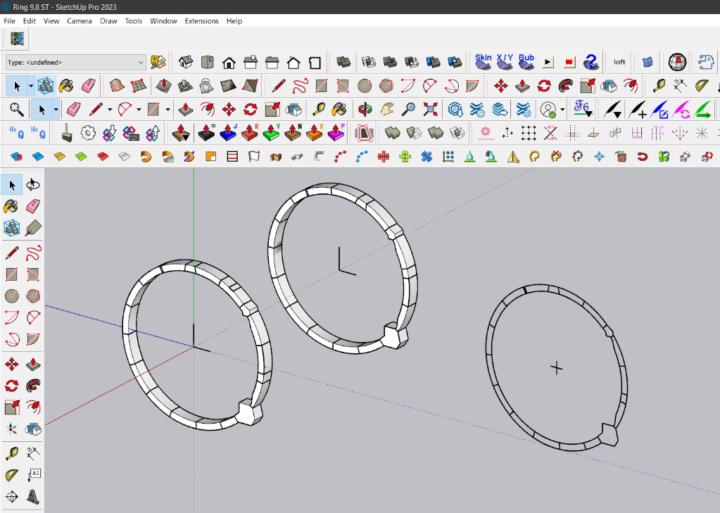The width and height of the screenshot is (720, 513).
Task: Click the red-topped sphere globe icon
Action: coord(677,62)
